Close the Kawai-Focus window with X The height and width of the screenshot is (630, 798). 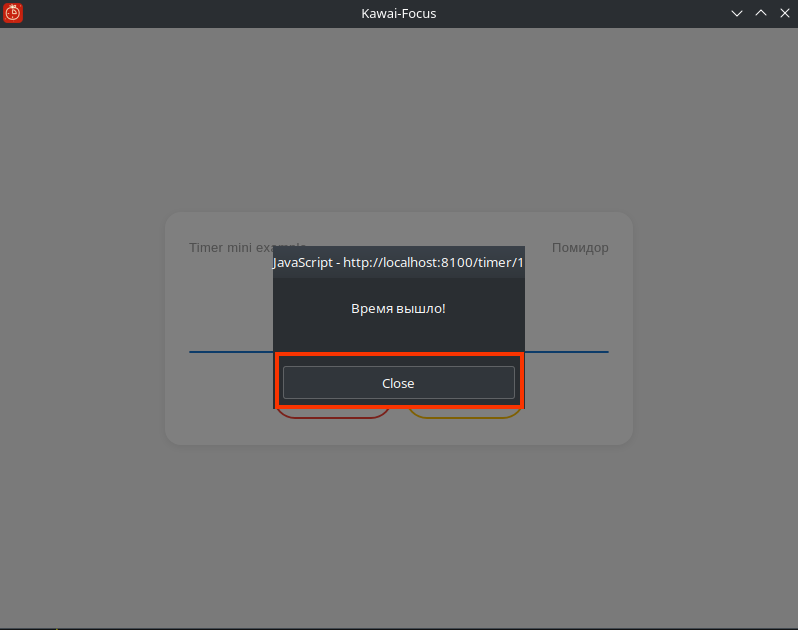(784, 13)
